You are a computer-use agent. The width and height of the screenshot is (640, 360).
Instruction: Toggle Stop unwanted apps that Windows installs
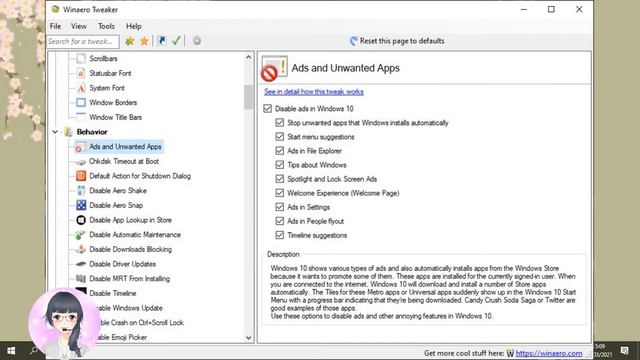[x=280, y=122]
